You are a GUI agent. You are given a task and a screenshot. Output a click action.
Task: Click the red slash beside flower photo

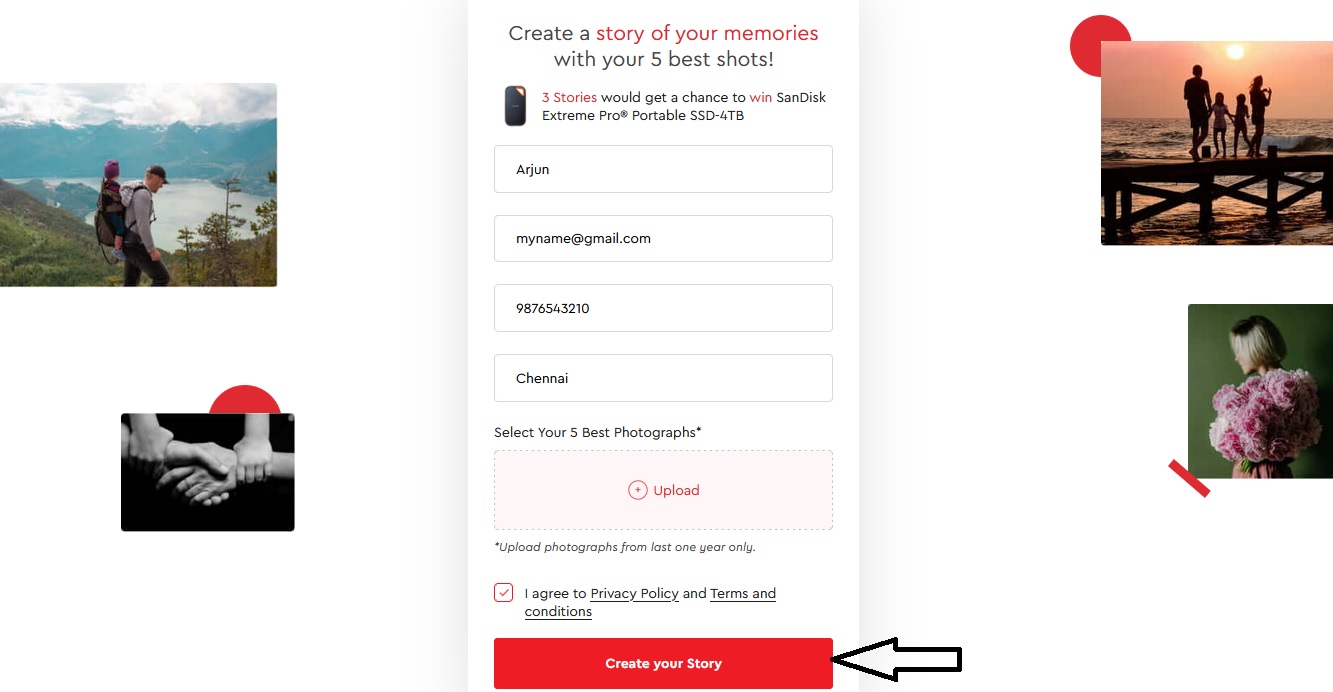coord(1189,478)
